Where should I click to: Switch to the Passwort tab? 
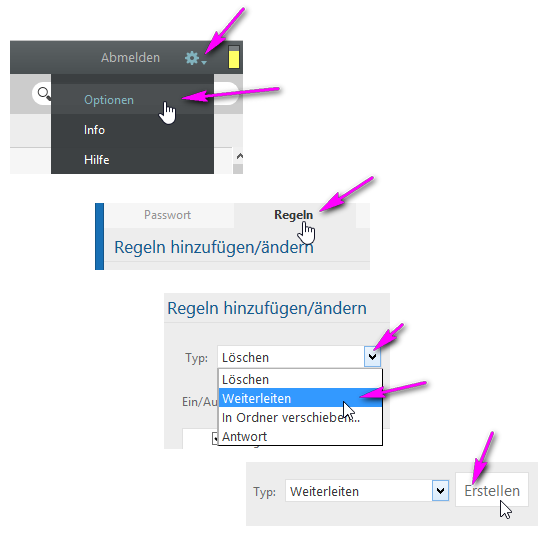[x=167, y=215]
